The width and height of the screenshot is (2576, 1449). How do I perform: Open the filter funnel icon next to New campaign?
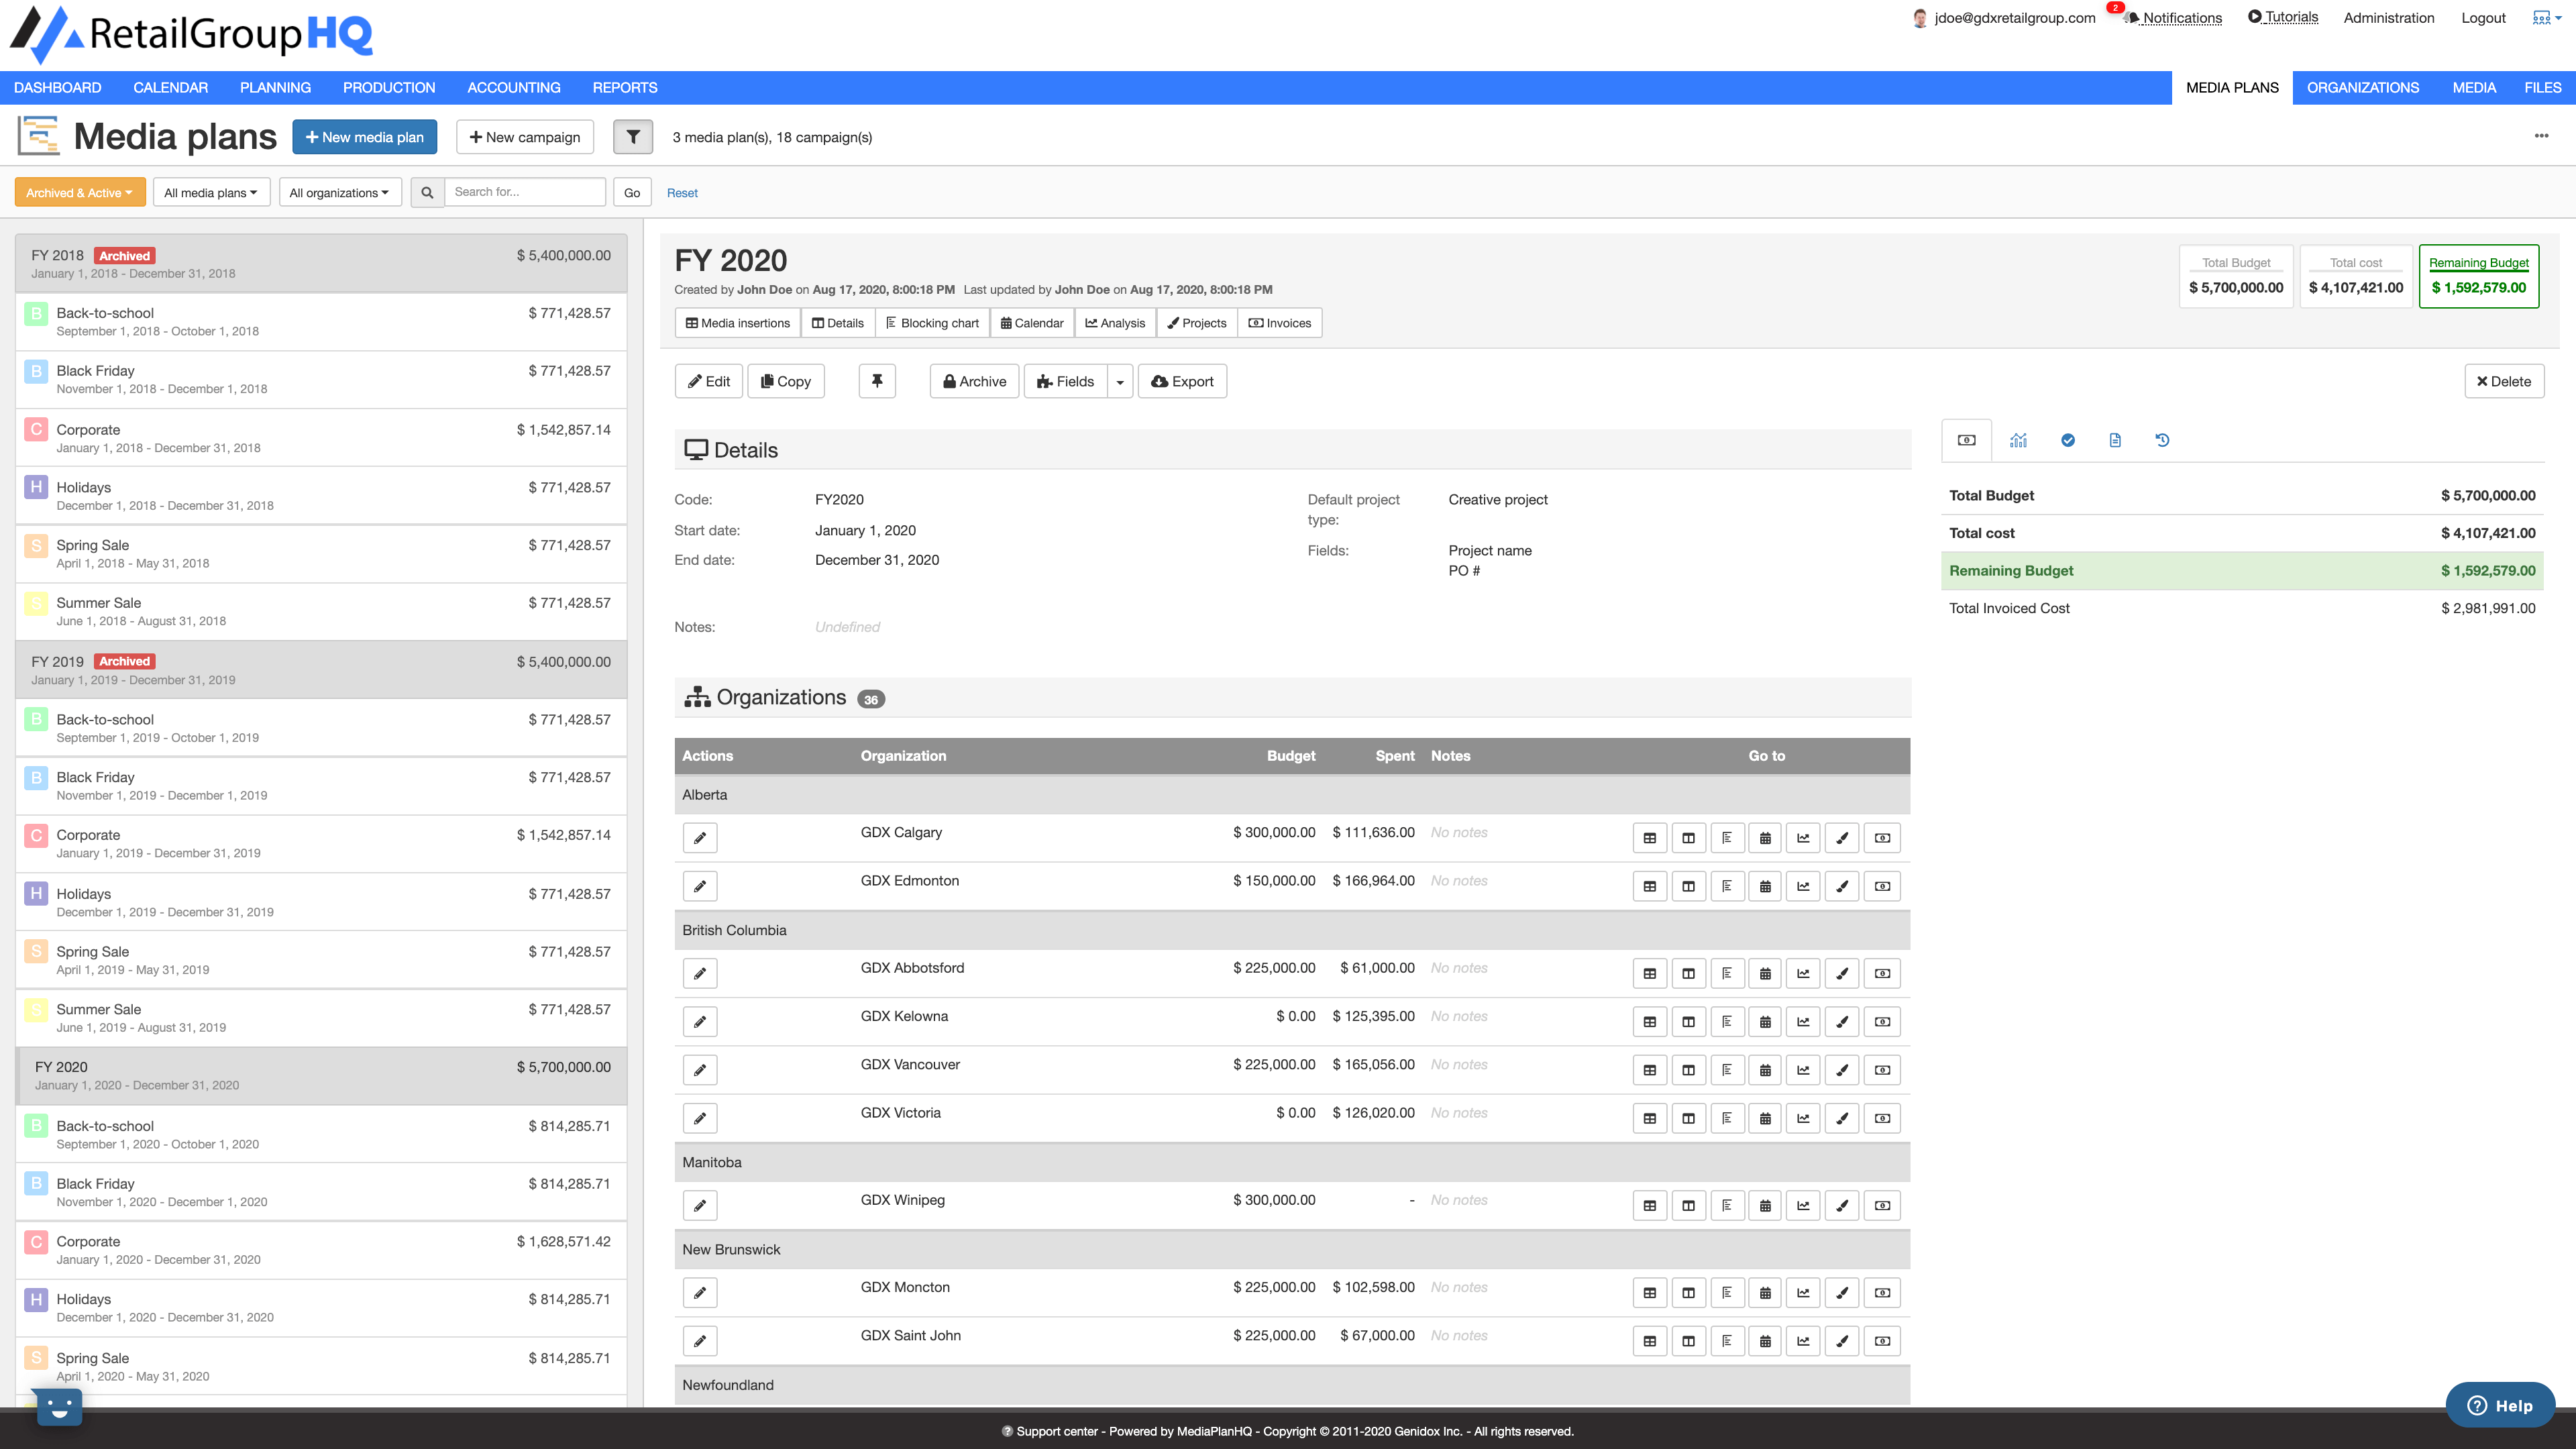click(633, 137)
